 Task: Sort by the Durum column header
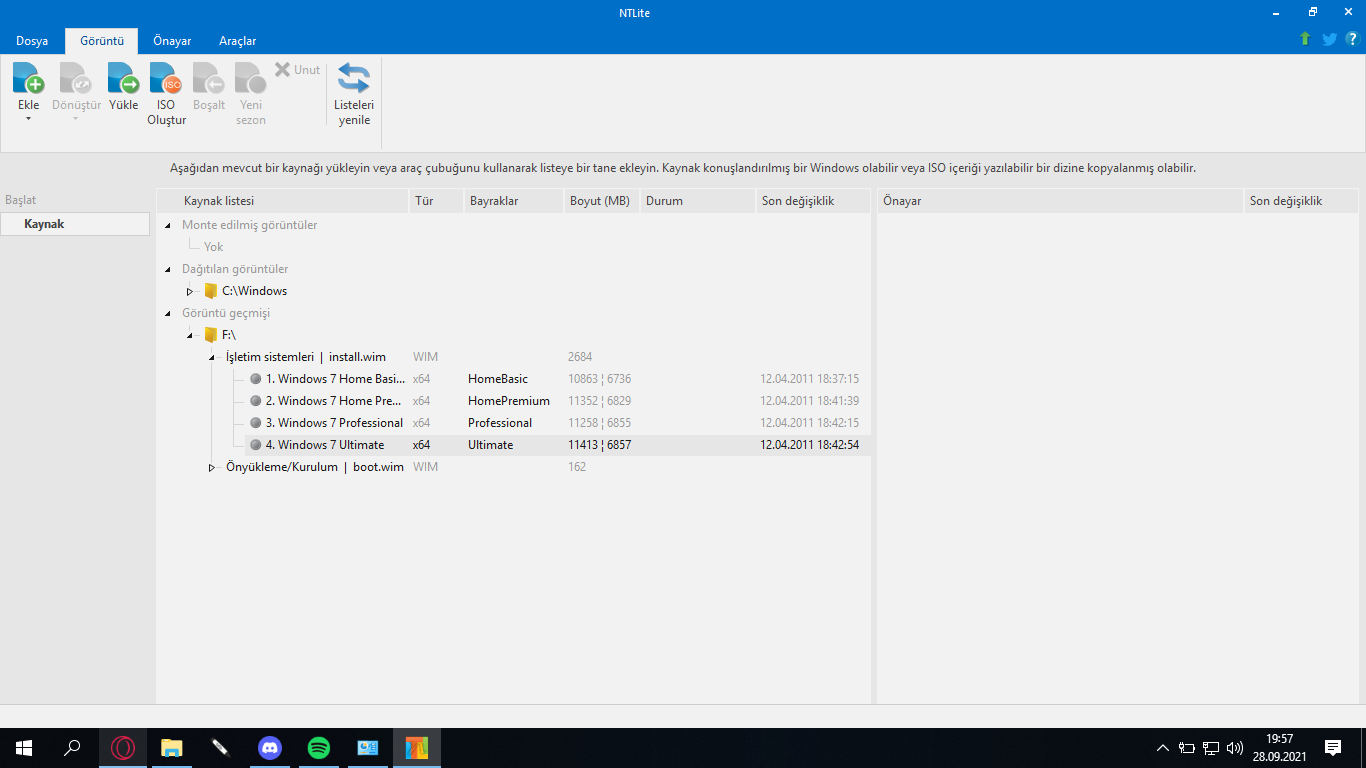pyautogui.click(x=697, y=201)
